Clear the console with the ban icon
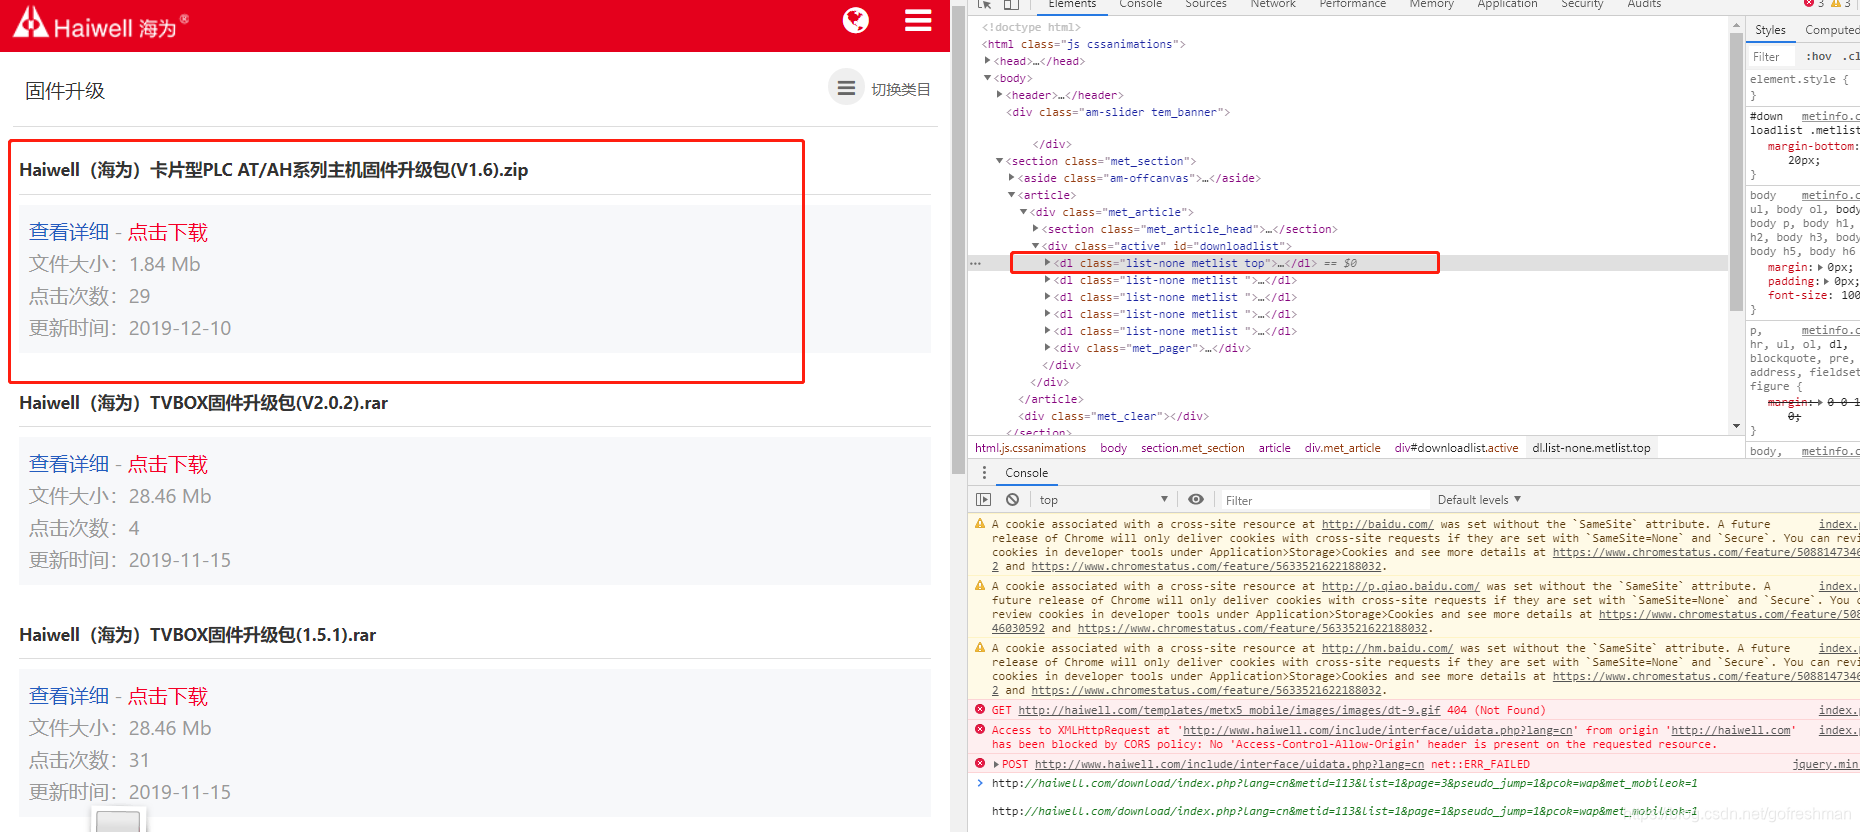This screenshot has width=1860, height=832. tap(1012, 499)
